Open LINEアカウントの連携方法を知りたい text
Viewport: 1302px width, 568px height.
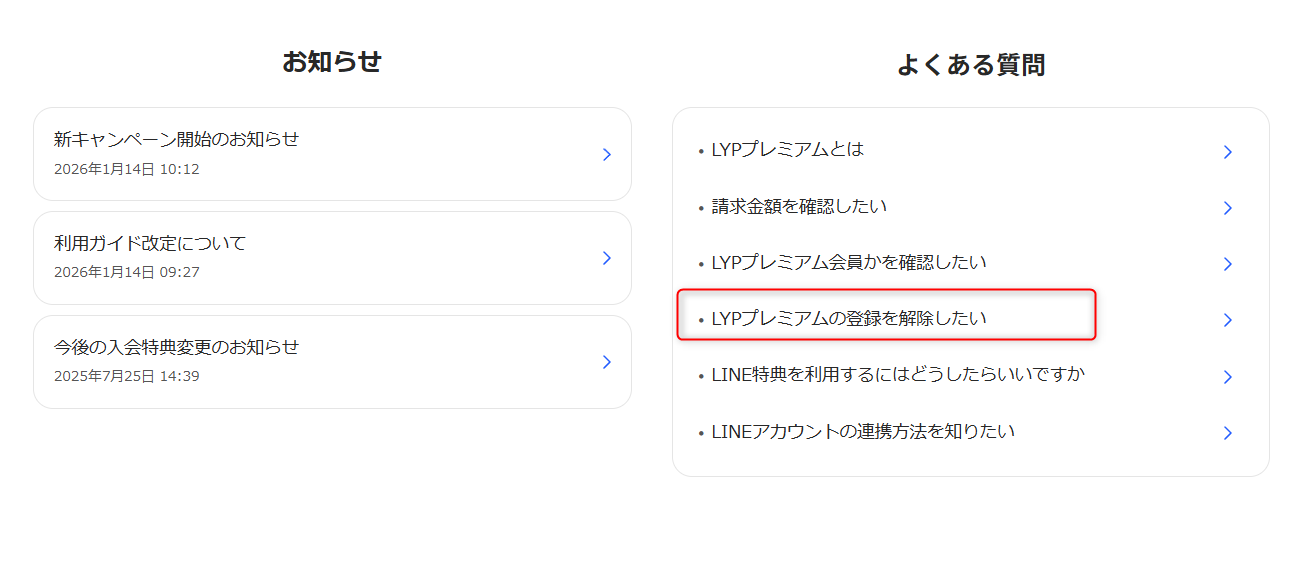click(863, 432)
